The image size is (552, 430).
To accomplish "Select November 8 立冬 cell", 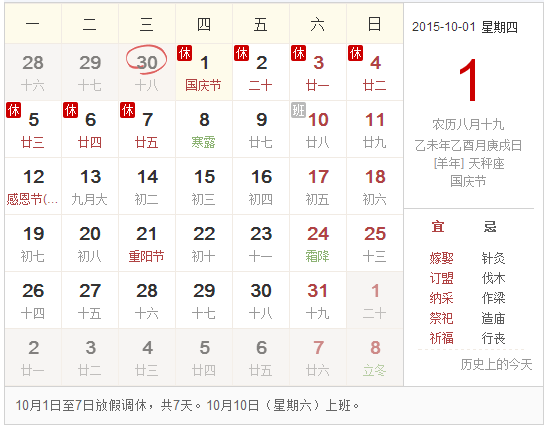I will (x=375, y=357).
